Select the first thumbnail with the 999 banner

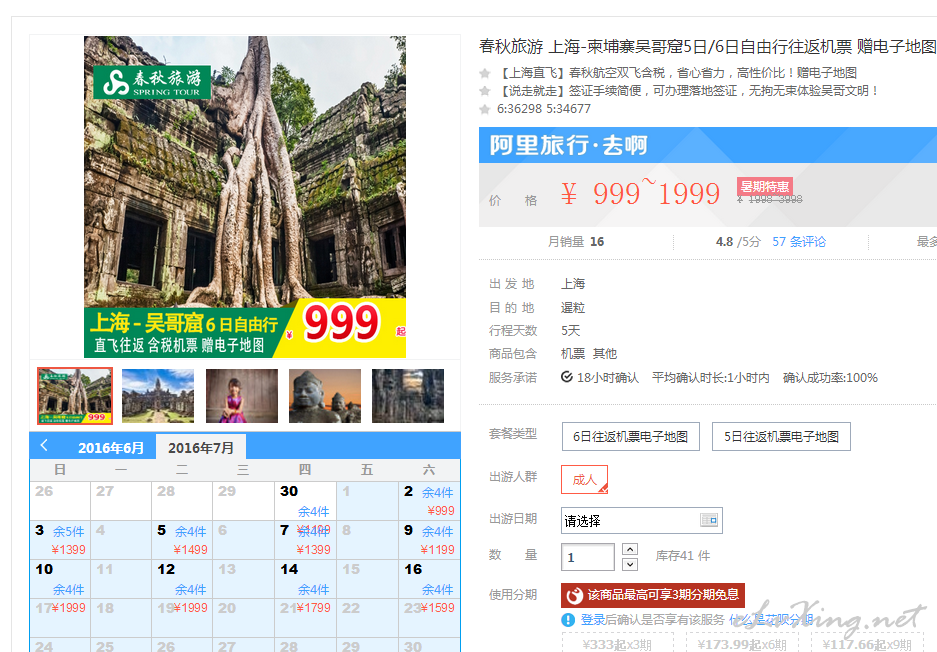coord(75,396)
